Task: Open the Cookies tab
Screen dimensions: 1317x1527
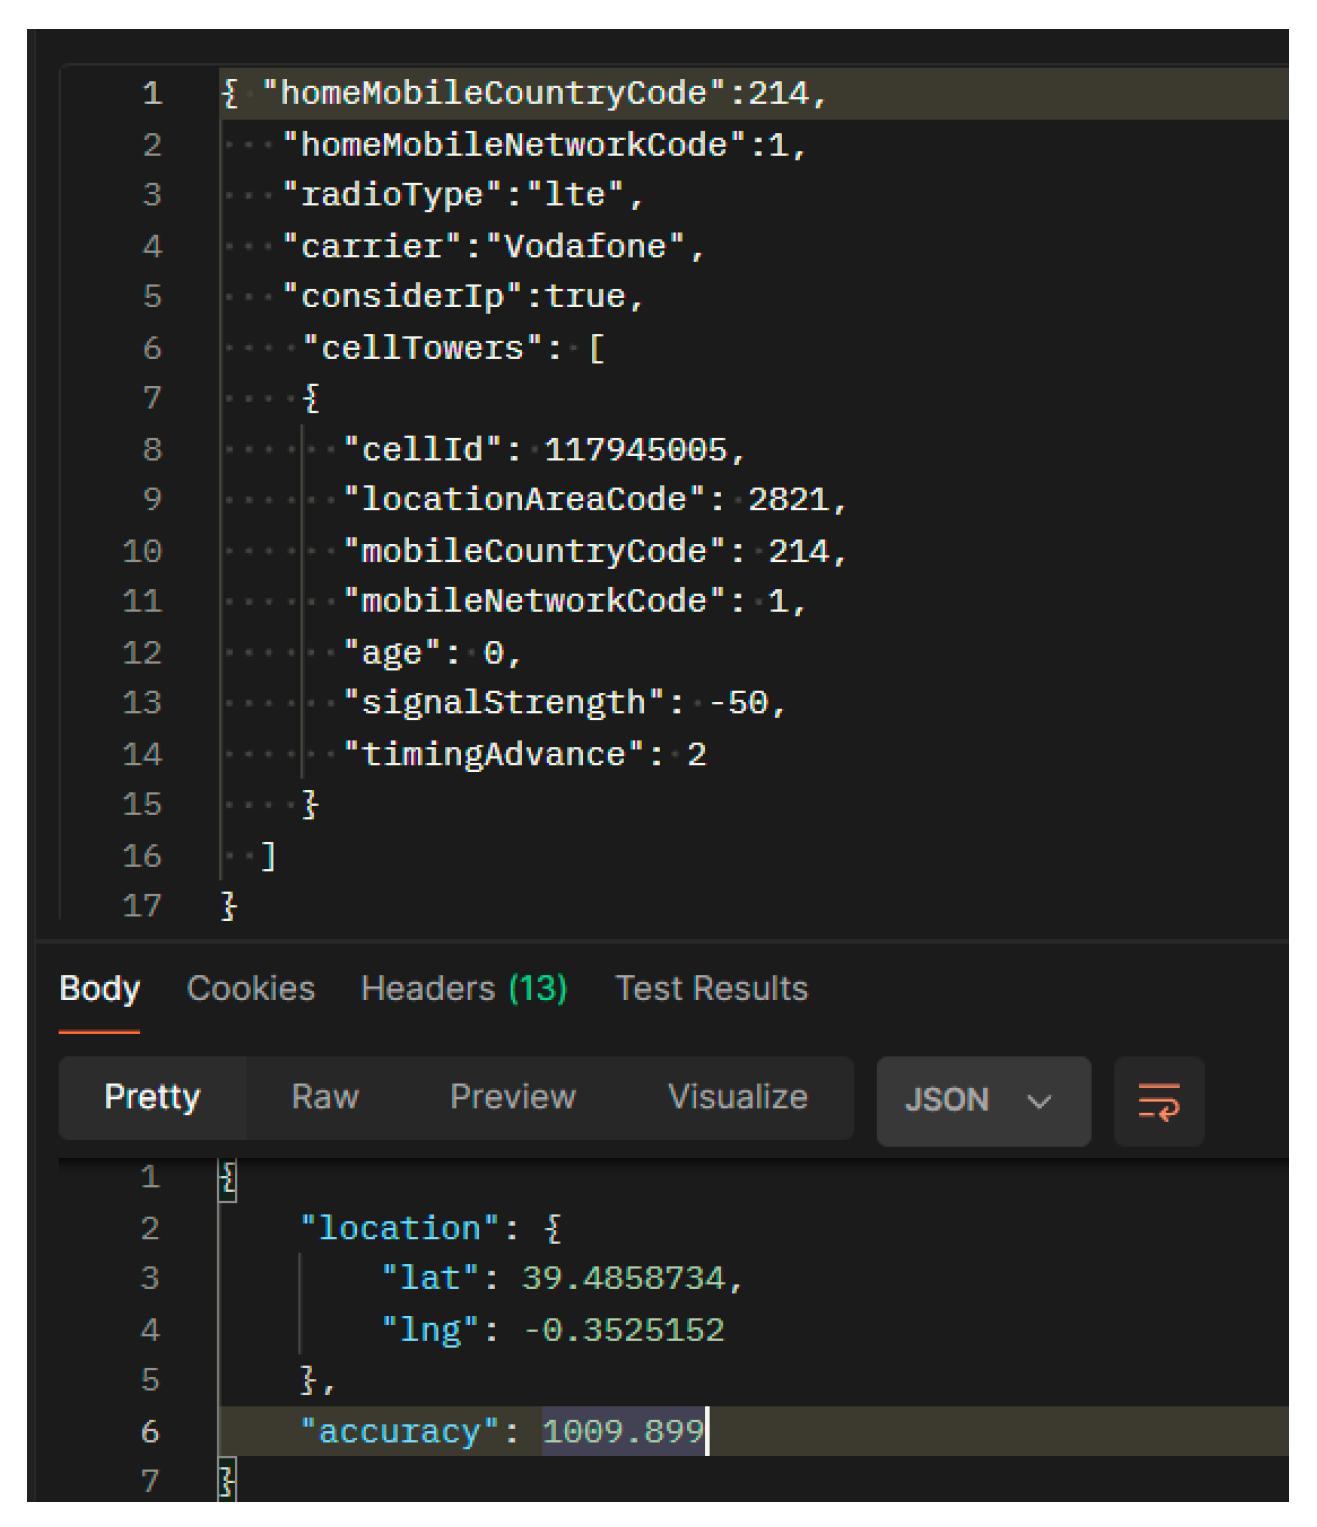Action: pyautogui.click(x=250, y=989)
